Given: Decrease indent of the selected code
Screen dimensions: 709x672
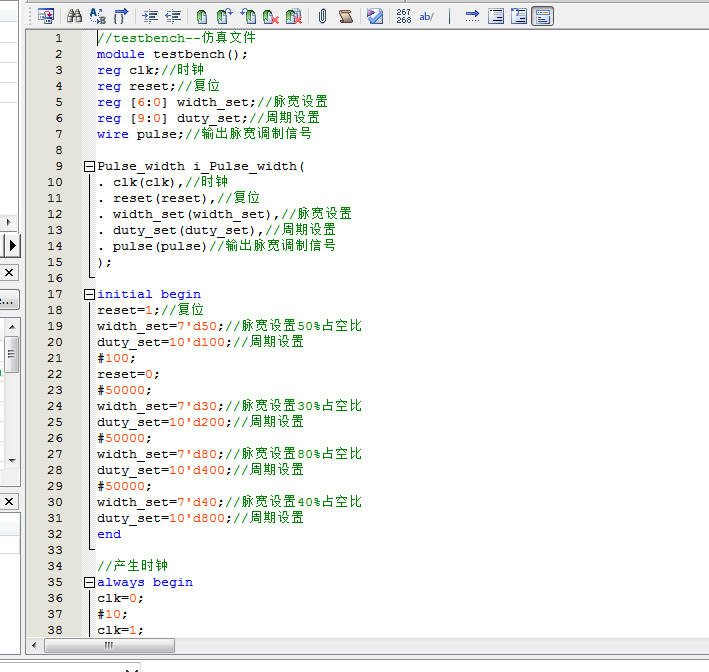Looking at the screenshot, I should [x=173, y=17].
